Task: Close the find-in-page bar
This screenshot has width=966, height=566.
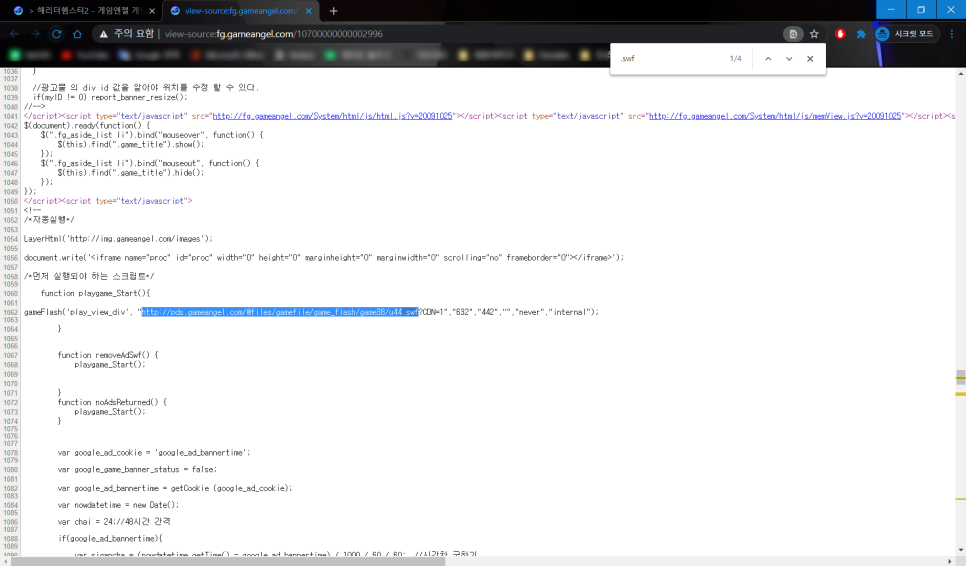Action: 810,59
